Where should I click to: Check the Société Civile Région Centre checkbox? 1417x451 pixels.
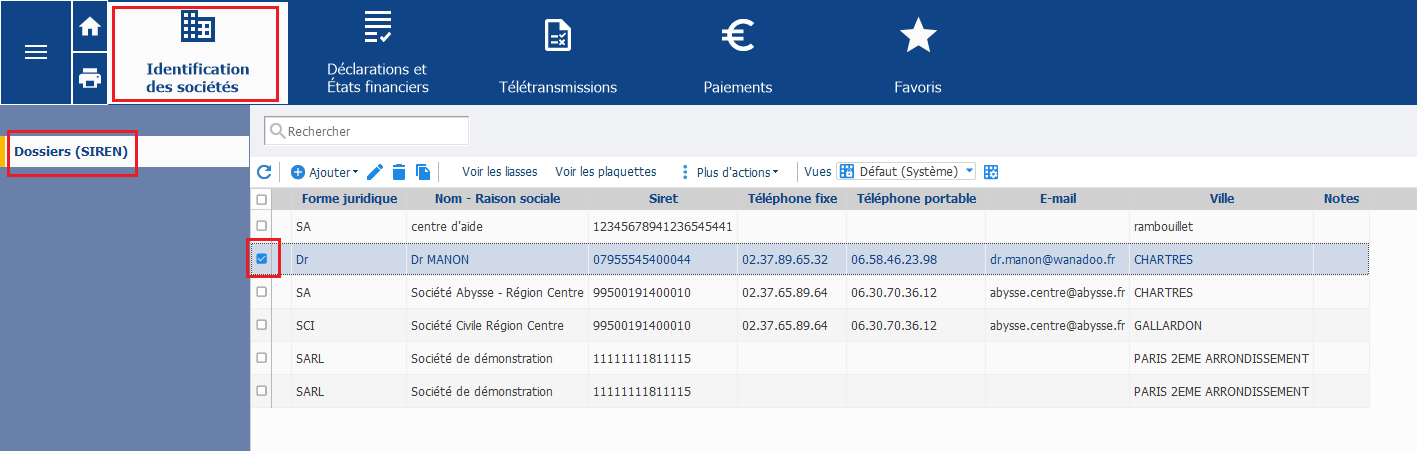[262, 325]
